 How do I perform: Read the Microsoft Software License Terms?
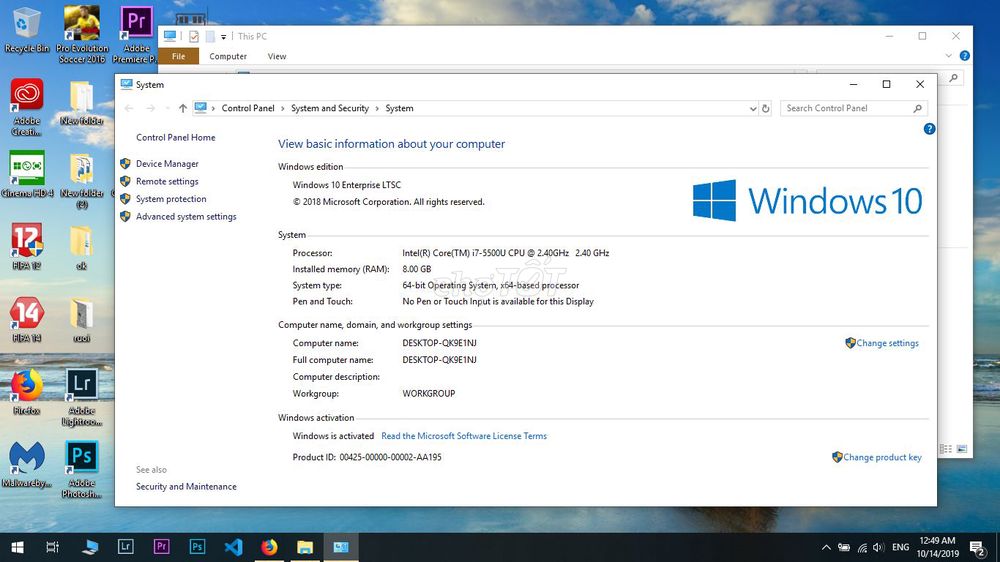[464, 436]
